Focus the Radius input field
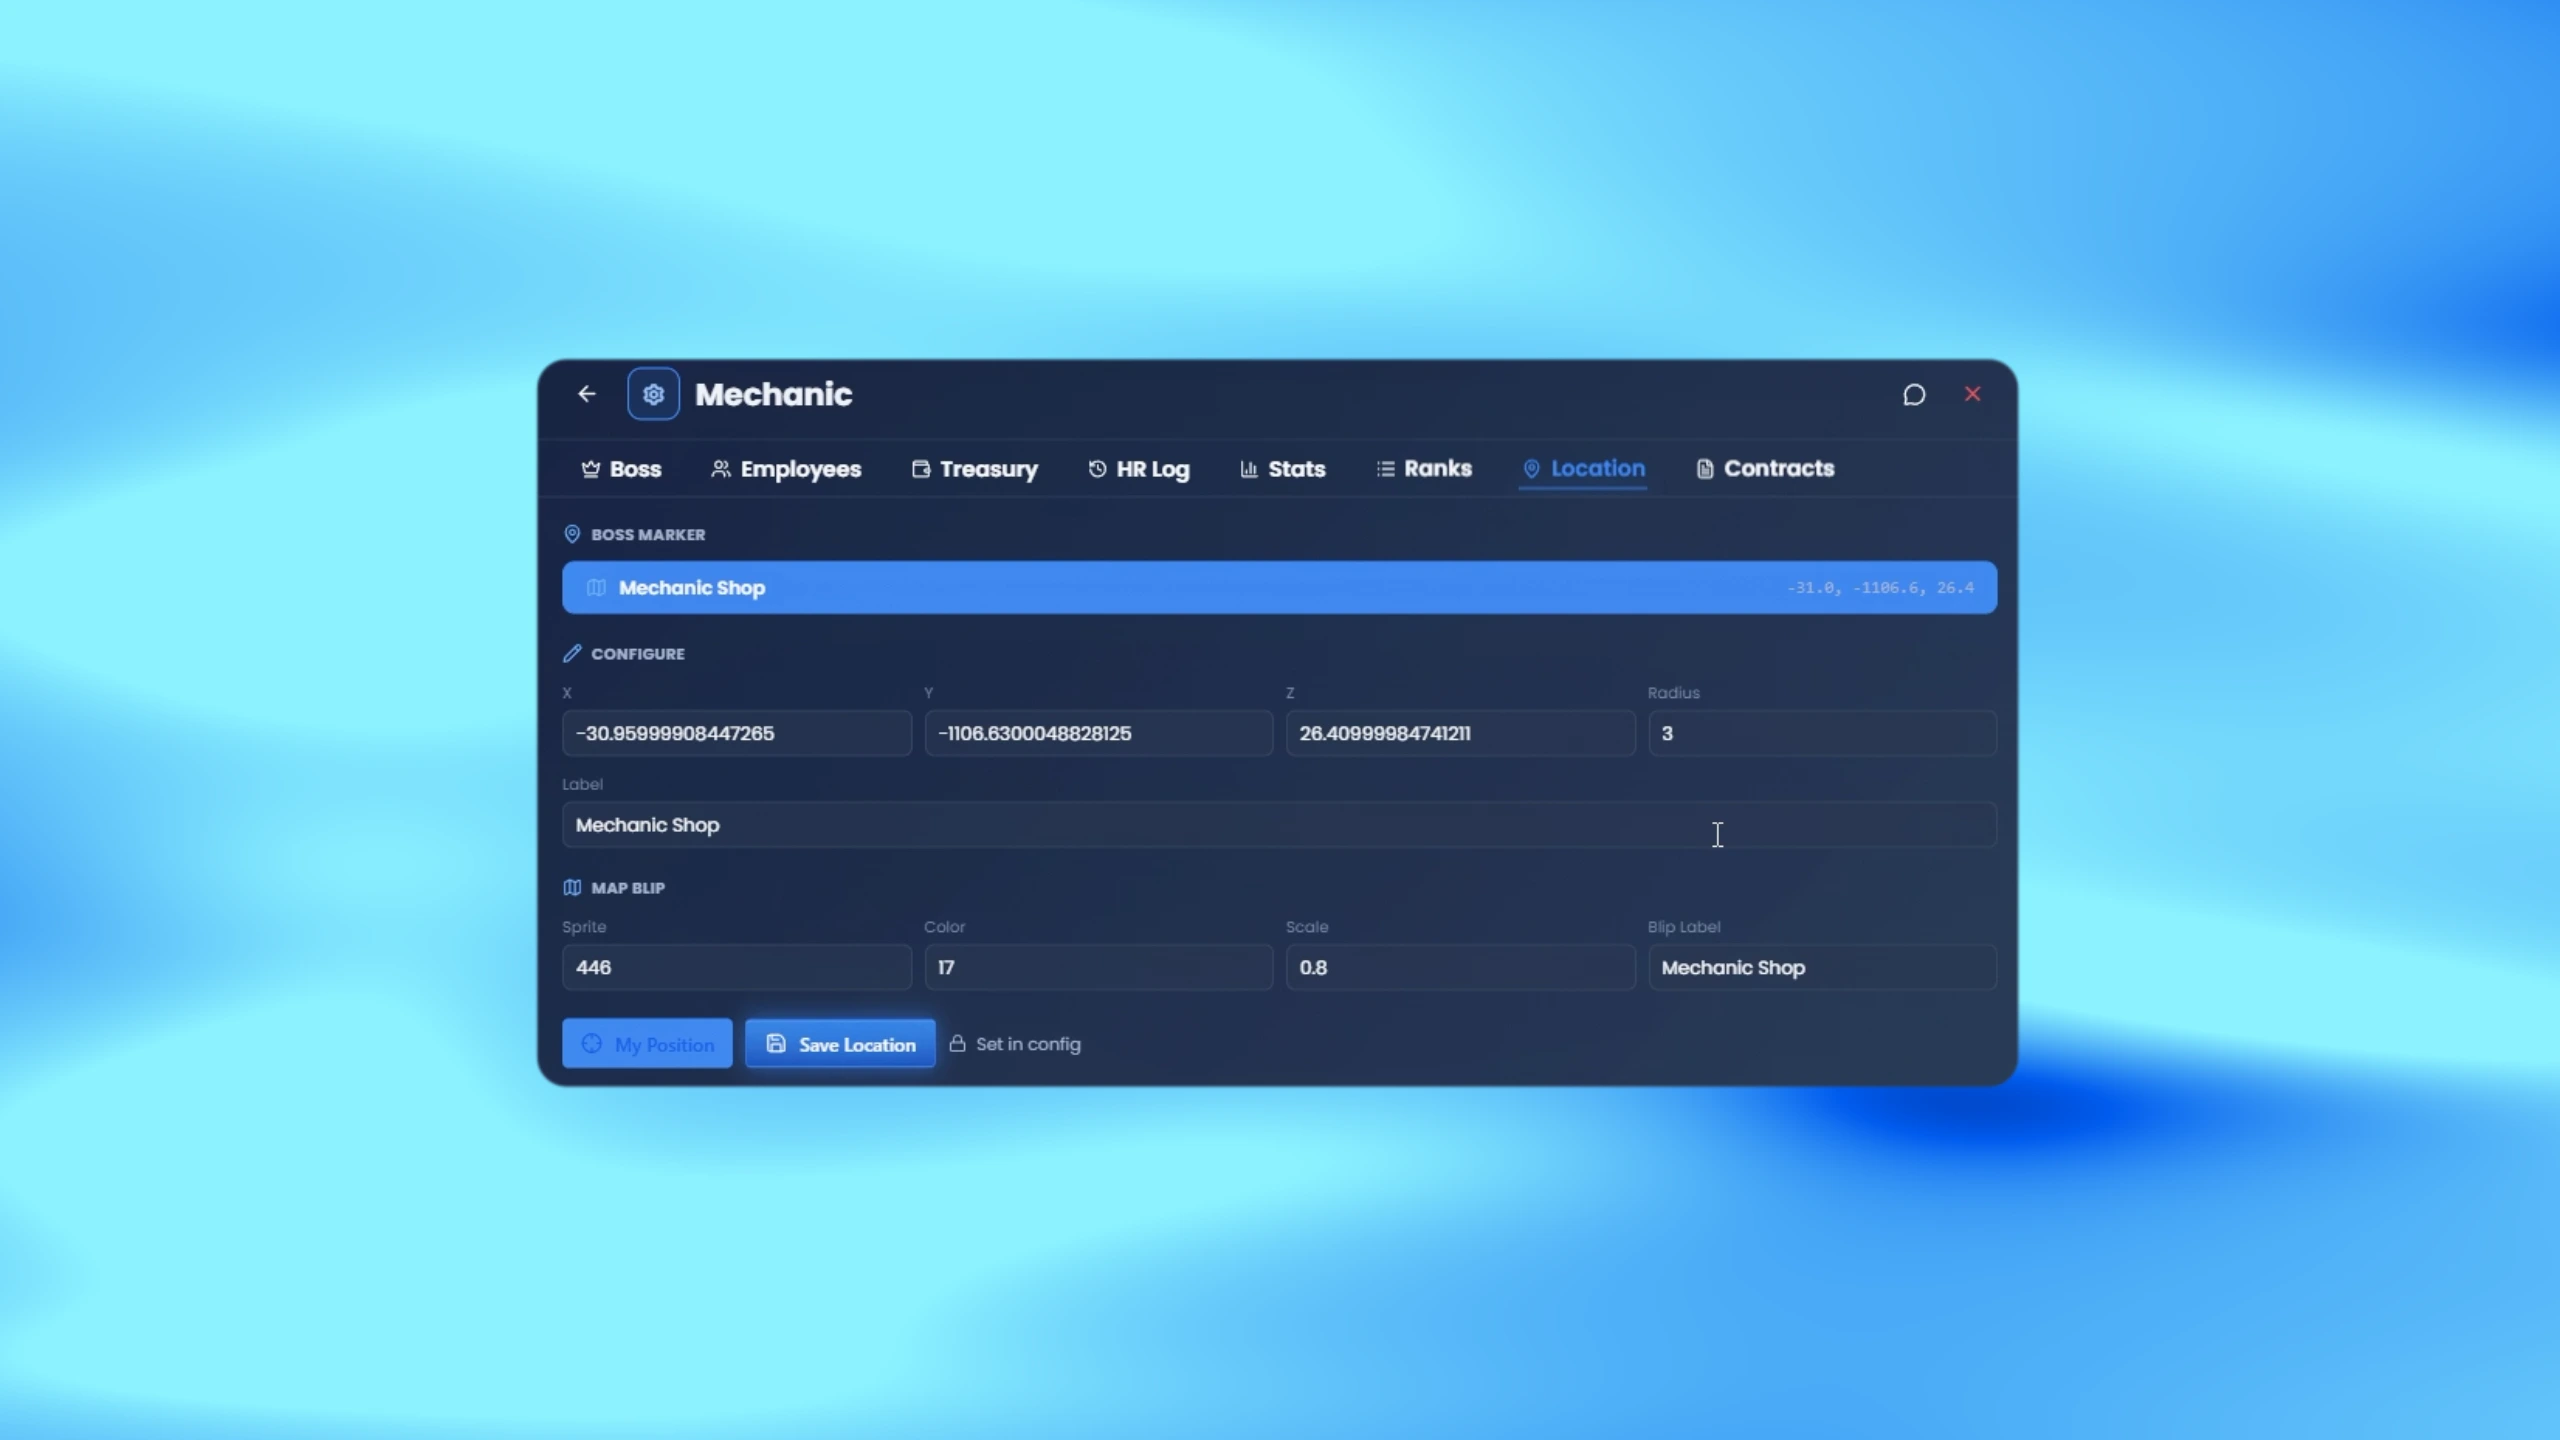This screenshot has height=1440, width=2560. point(1822,733)
